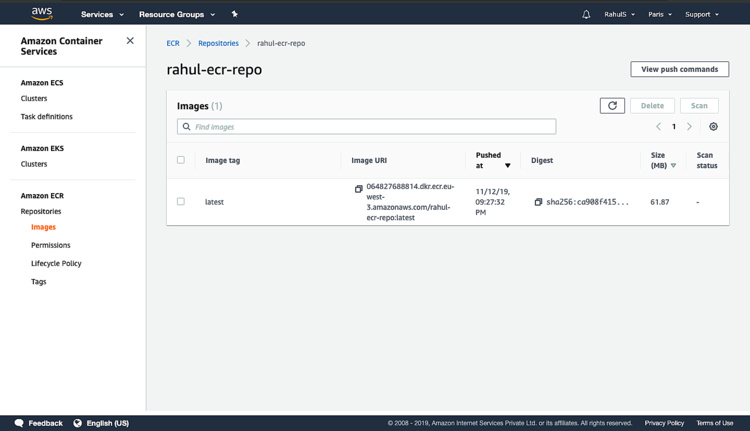This screenshot has width=750, height=431.
Task: Click the Find images search field
Action: (x=366, y=127)
